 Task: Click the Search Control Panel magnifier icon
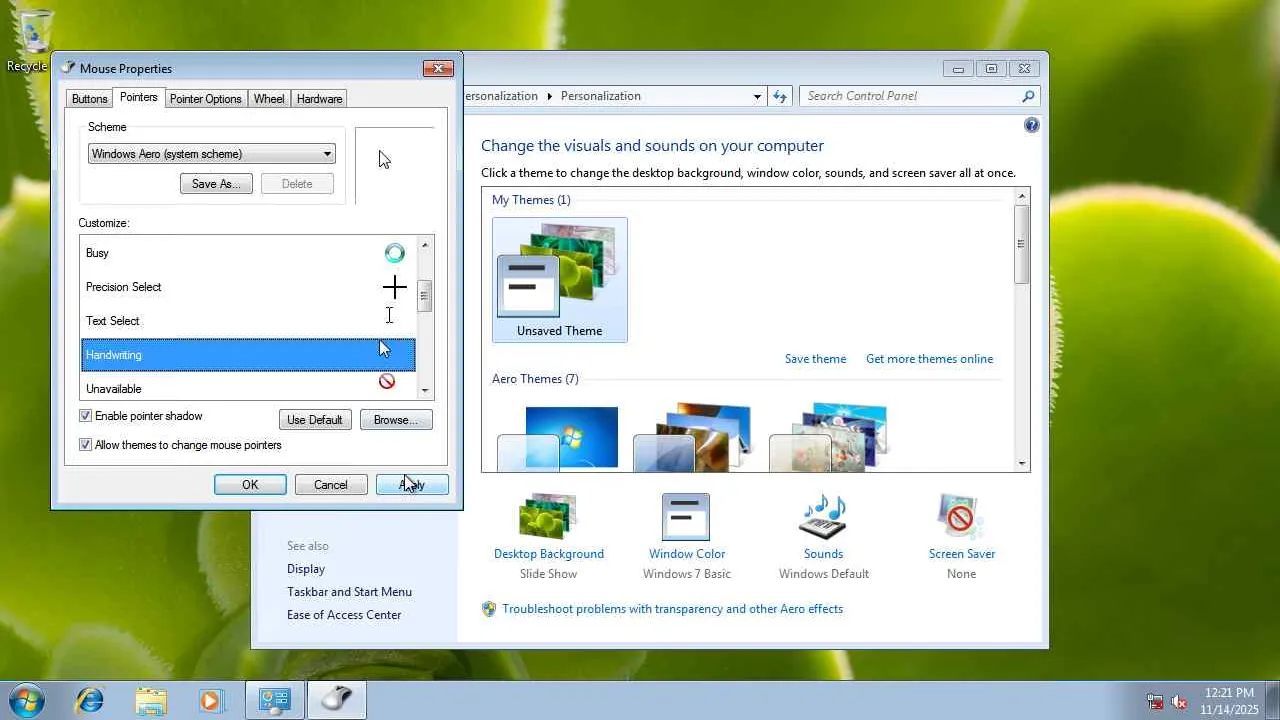(1028, 96)
